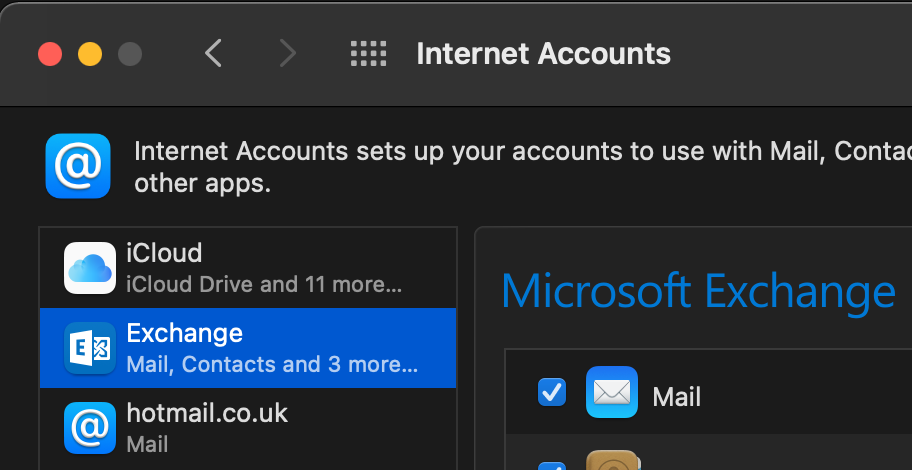Screen dimensions: 912x470
Task: Click the Internet Accounts @ header icon
Action: (x=78, y=166)
